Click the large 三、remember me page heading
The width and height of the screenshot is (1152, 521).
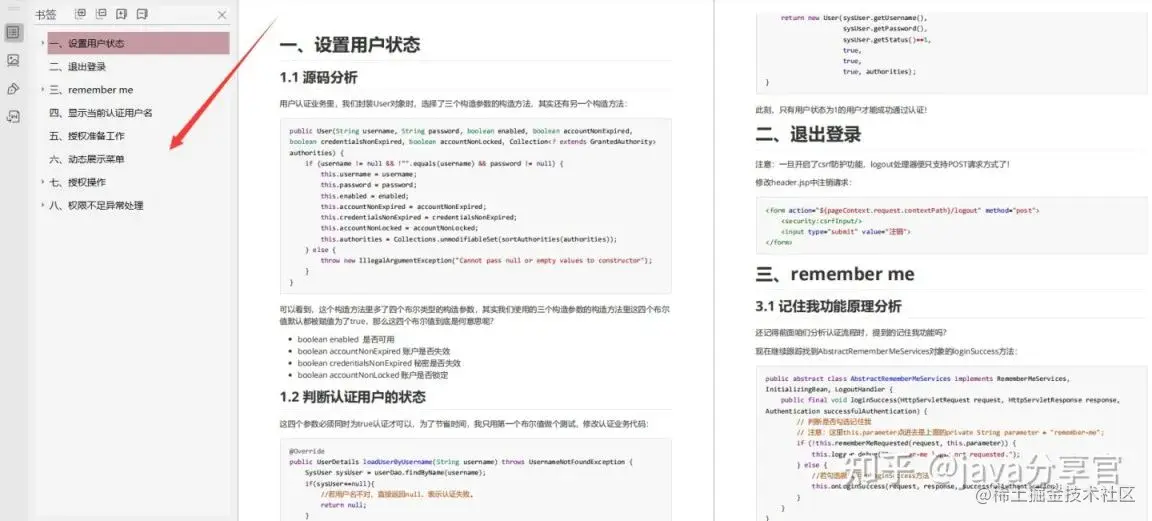(x=835, y=275)
